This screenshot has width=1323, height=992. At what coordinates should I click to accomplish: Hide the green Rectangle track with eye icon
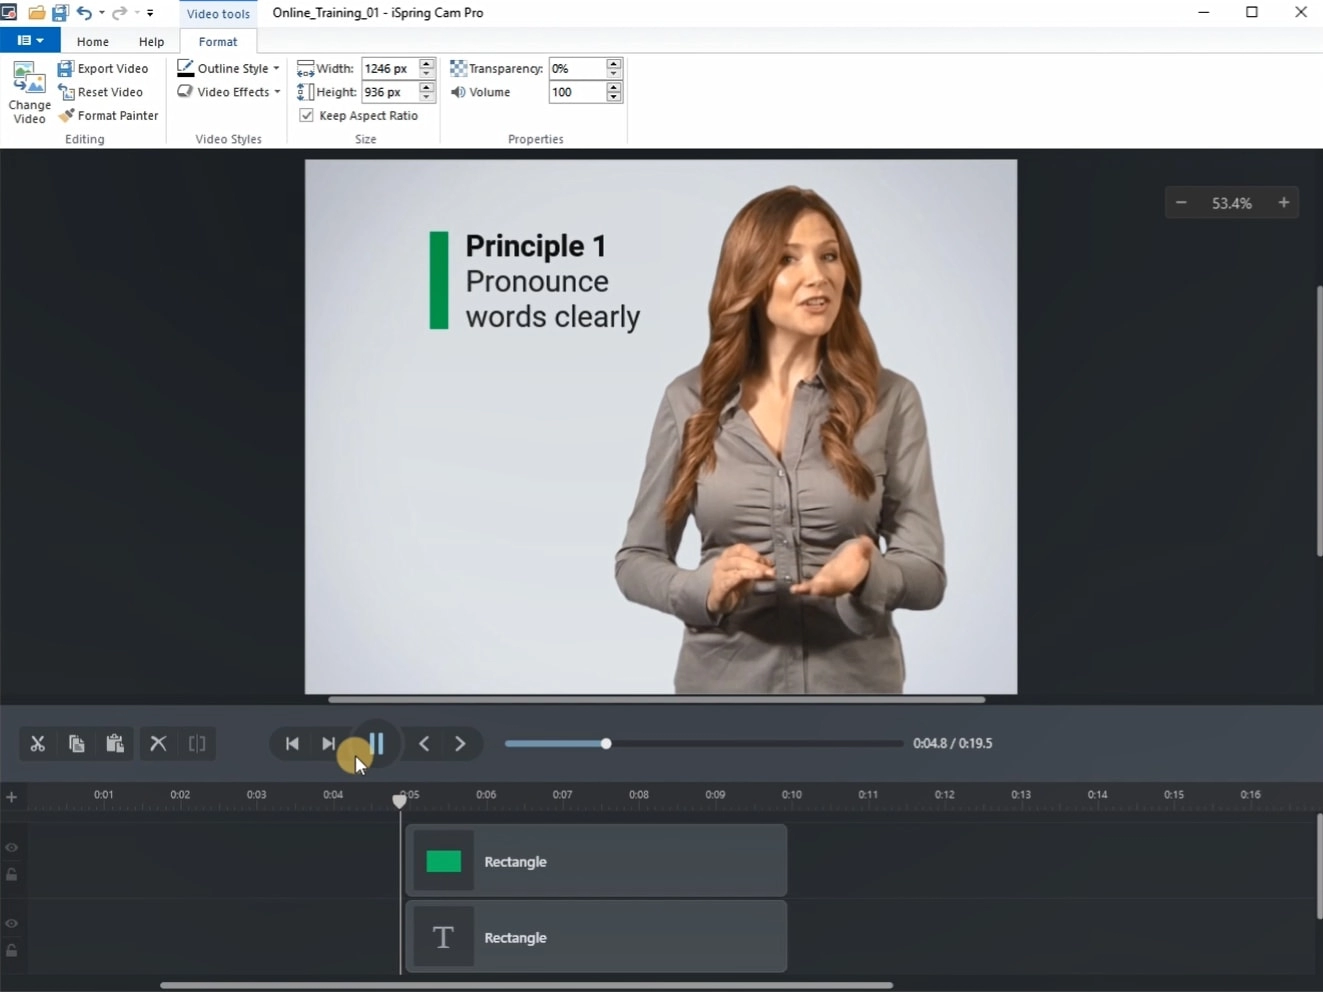pos(12,848)
